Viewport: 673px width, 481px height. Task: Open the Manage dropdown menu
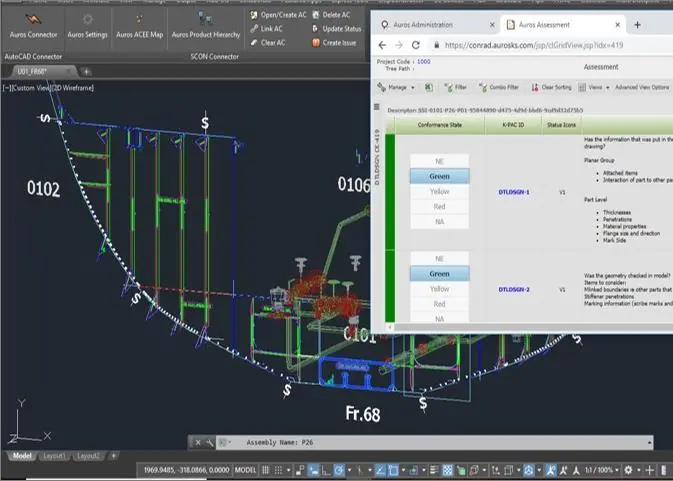(396, 88)
